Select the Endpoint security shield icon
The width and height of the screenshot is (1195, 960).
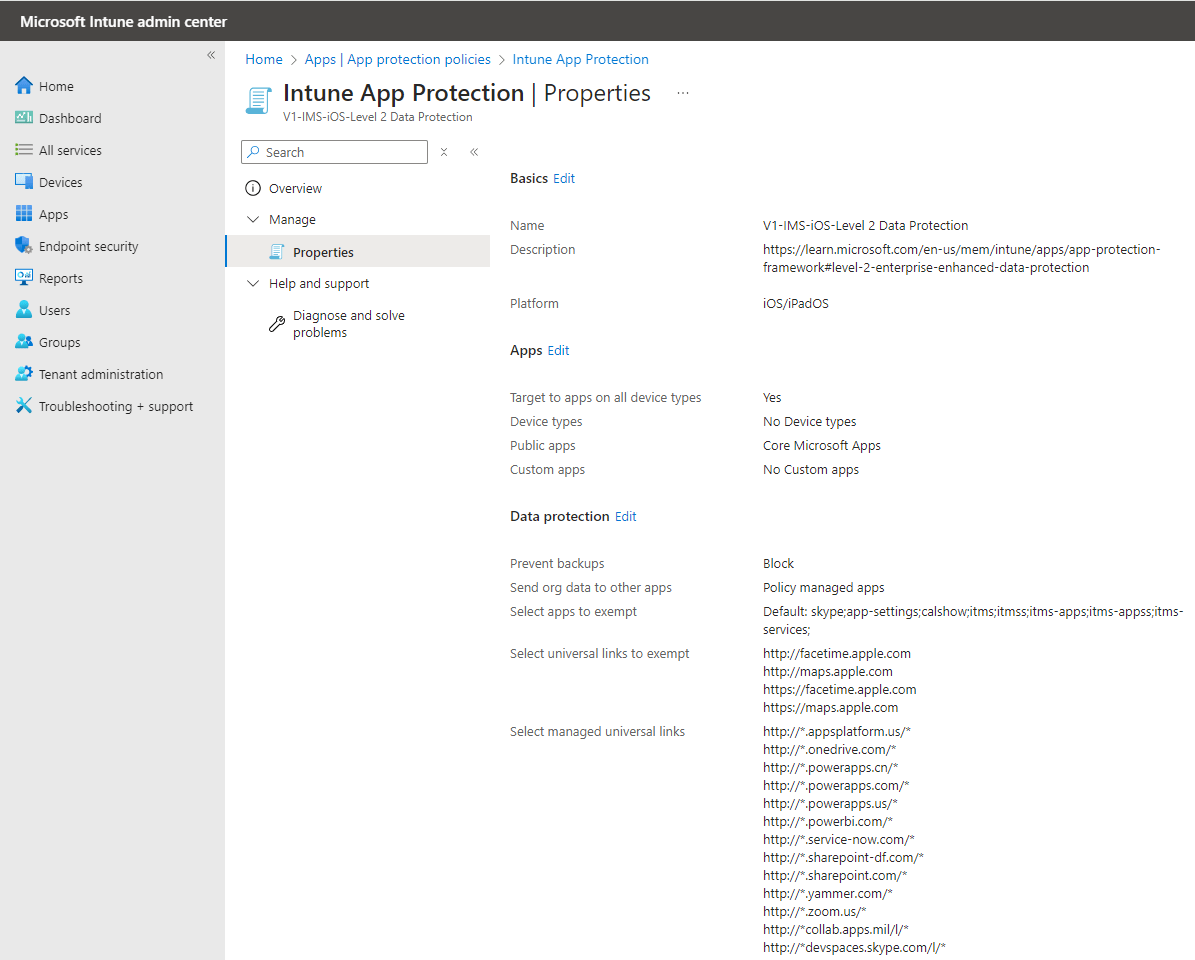(24, 245)
